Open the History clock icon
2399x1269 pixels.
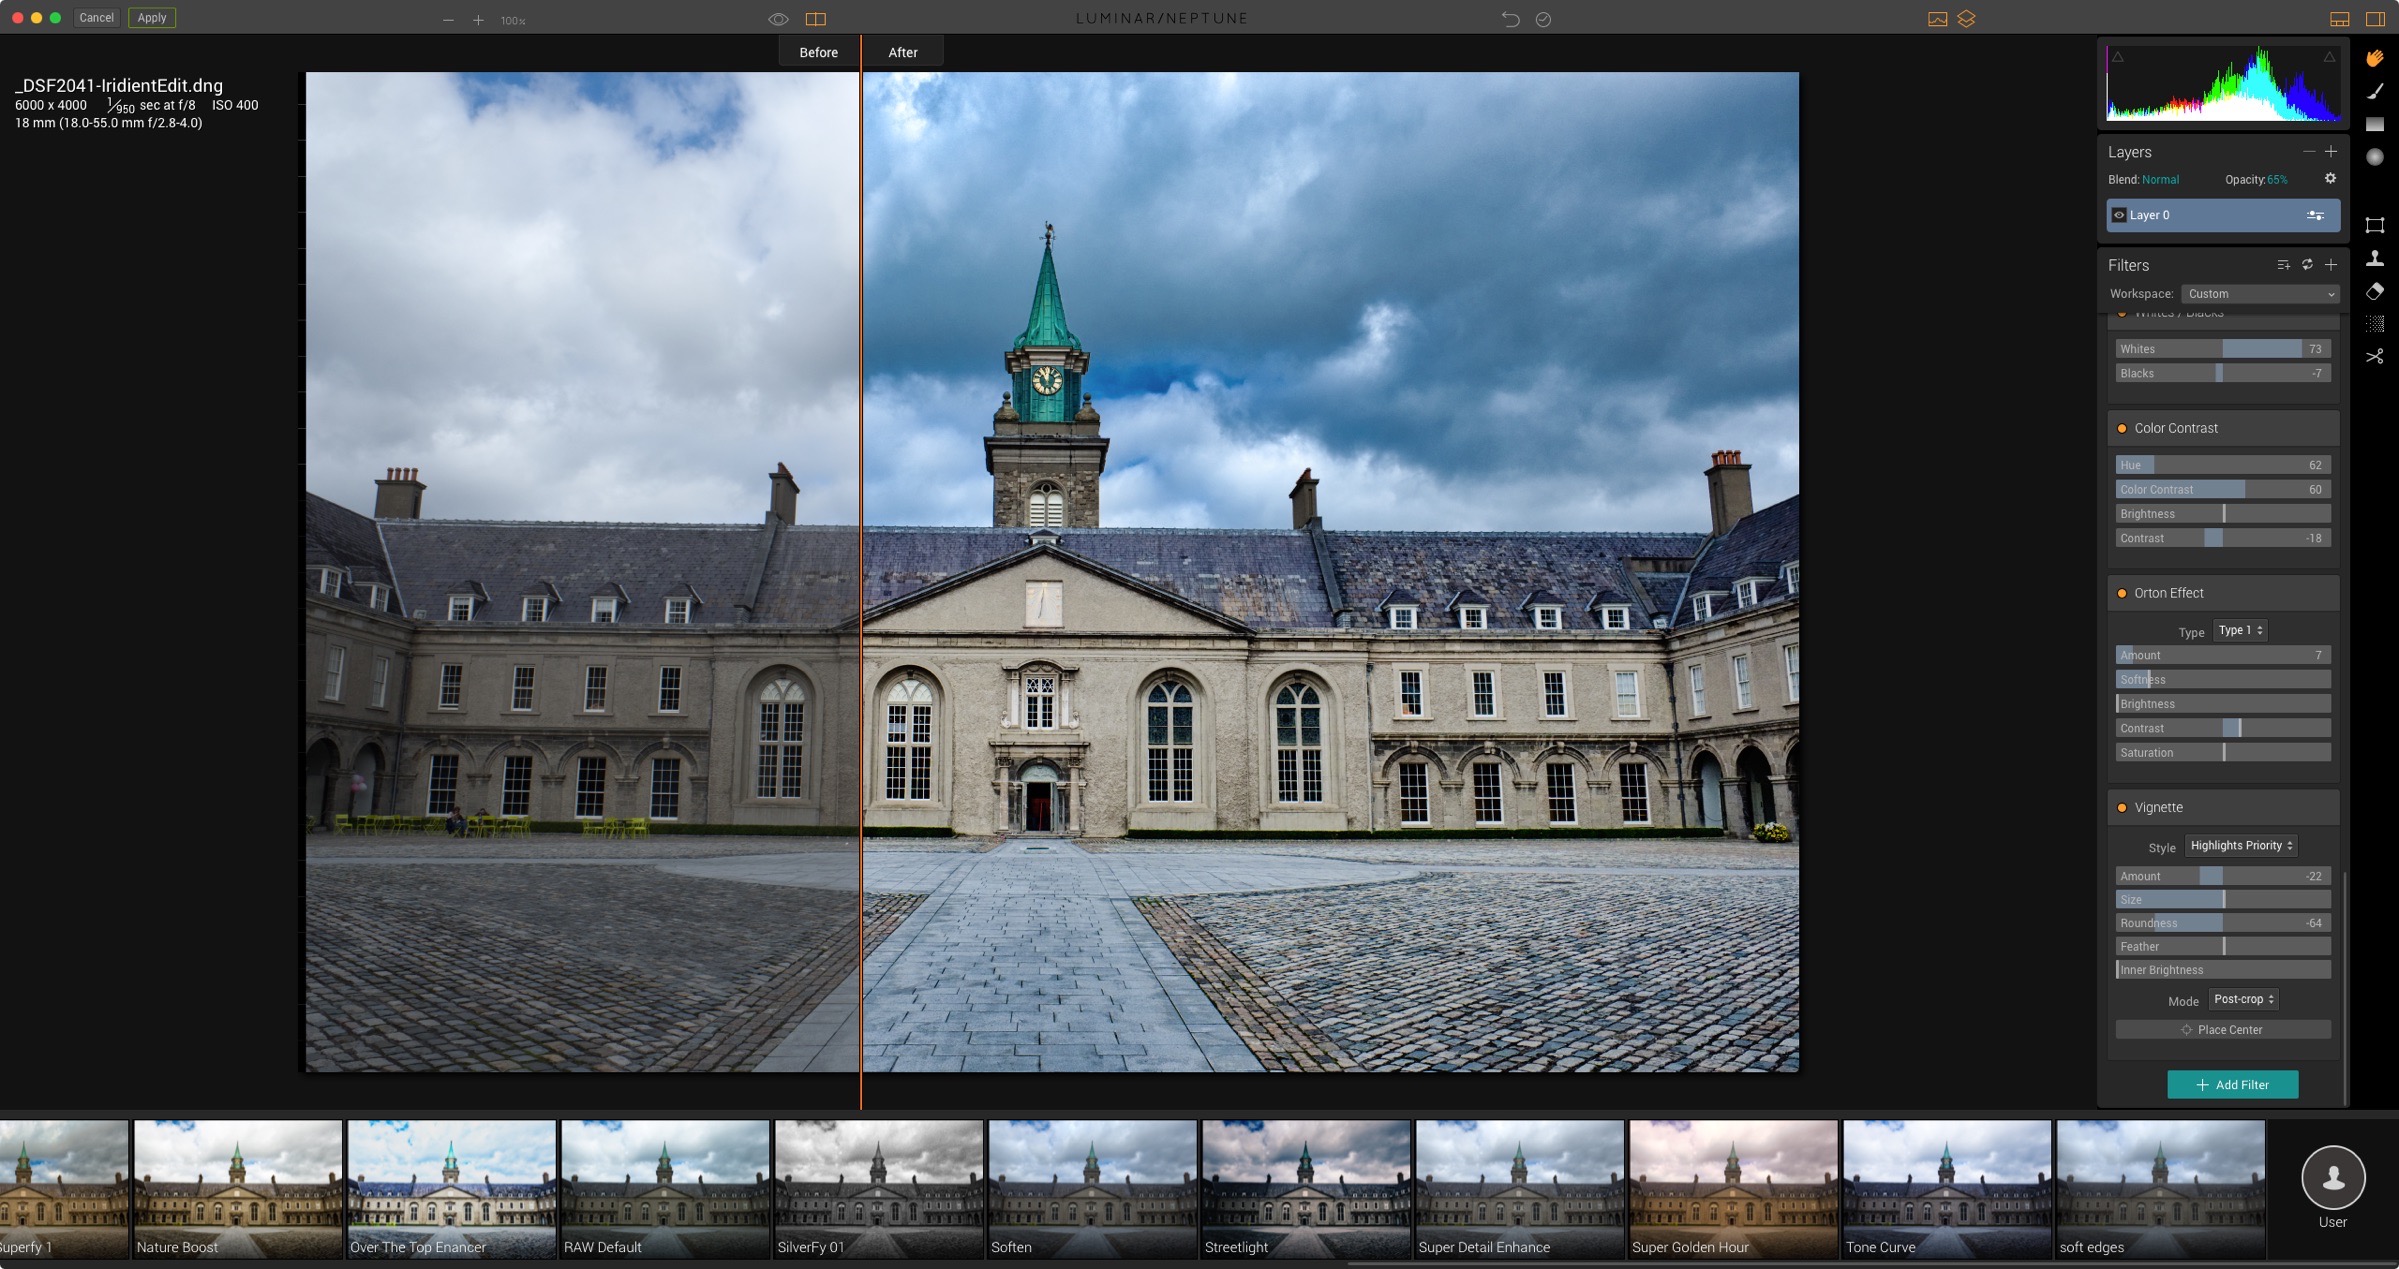[1543, 19]
